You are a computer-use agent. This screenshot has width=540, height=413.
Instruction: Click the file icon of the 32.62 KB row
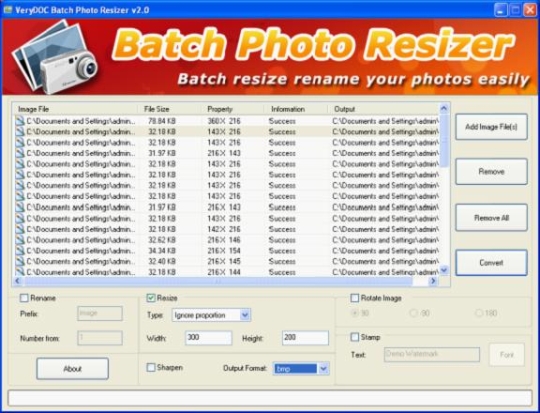tap(20, 240)
